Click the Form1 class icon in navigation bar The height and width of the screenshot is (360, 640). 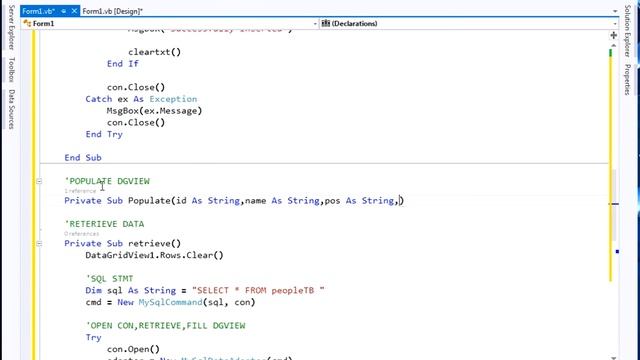27,24
